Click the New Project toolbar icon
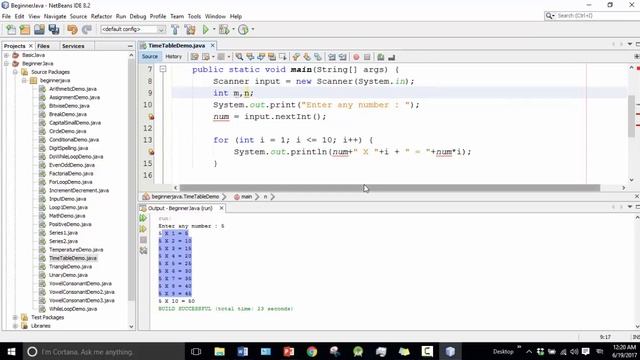This screenshot has width=640, height=360. [25, 29]
